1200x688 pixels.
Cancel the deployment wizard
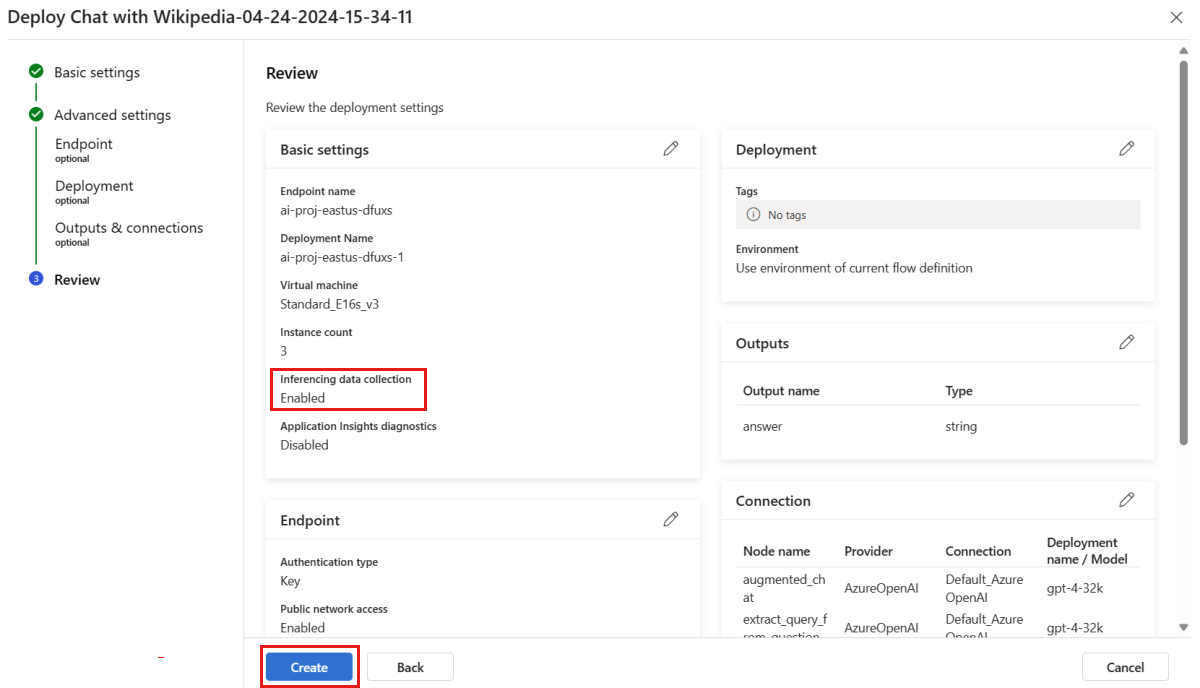(x=1125, y=667)
